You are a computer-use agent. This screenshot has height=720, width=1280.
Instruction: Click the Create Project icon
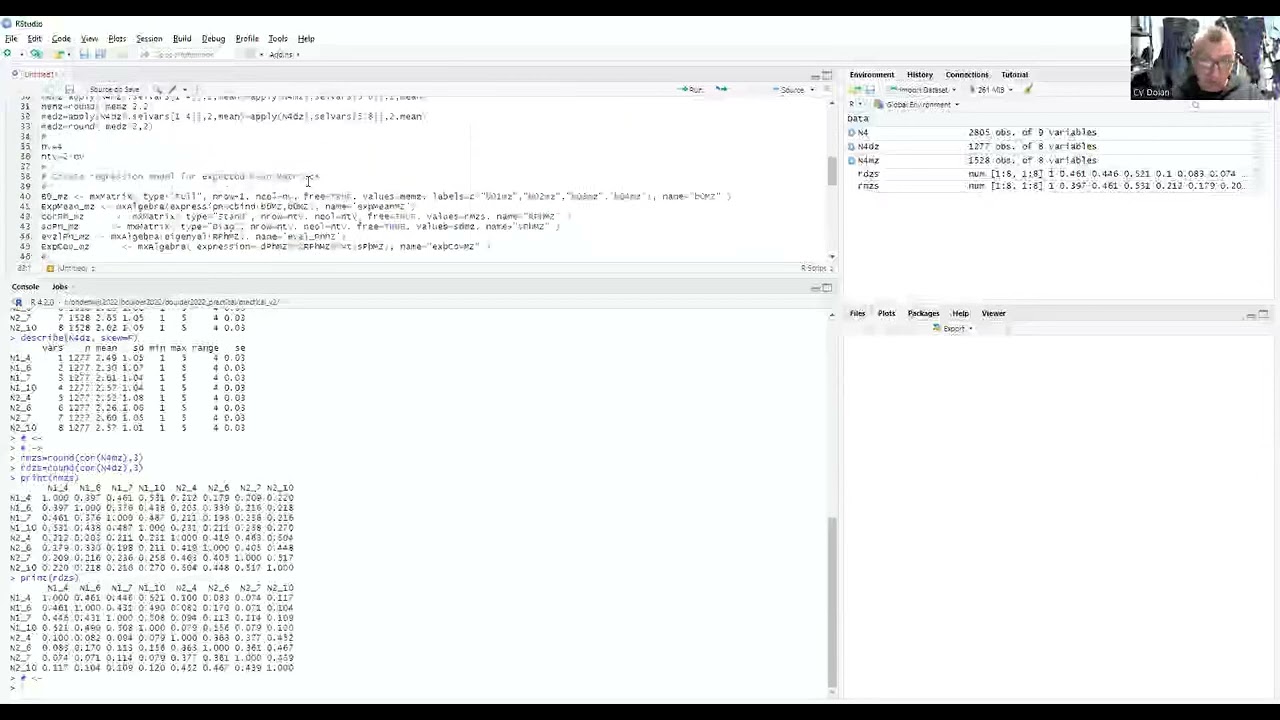tap(37, 54)
